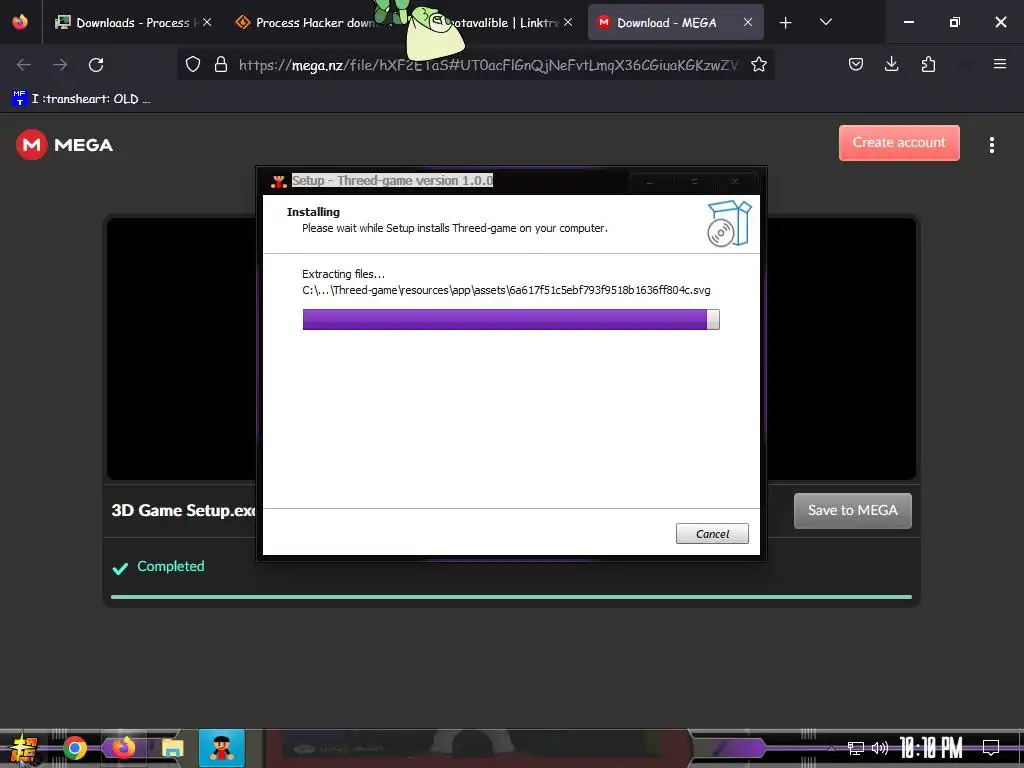Cancel the Threed-game installation
Viewport: 1024px width, 768px height.
tap(712, 534)
